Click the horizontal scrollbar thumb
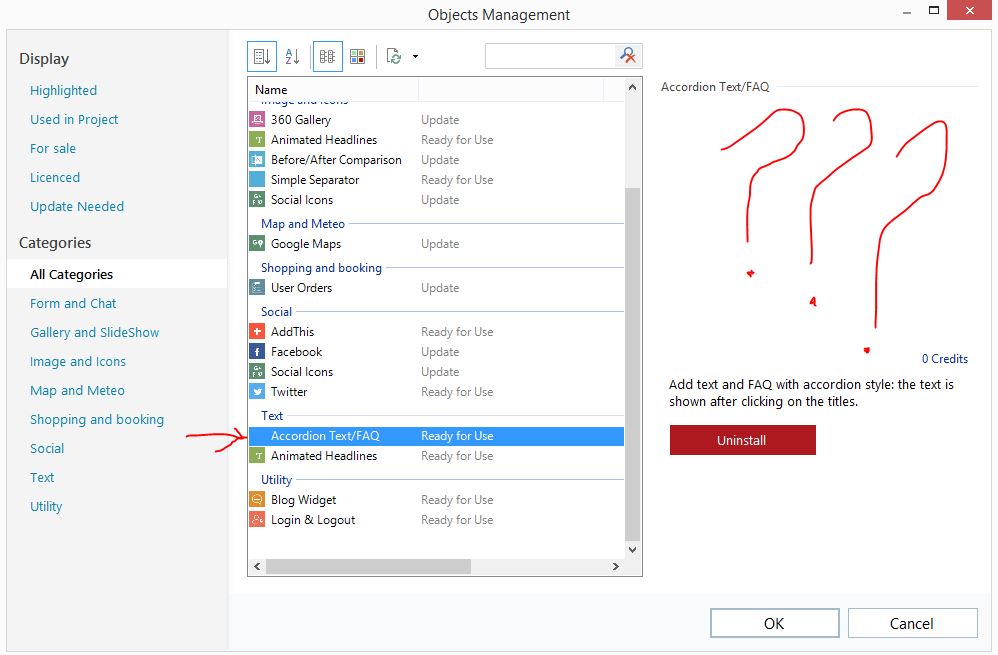 click(x=369, y=567)
